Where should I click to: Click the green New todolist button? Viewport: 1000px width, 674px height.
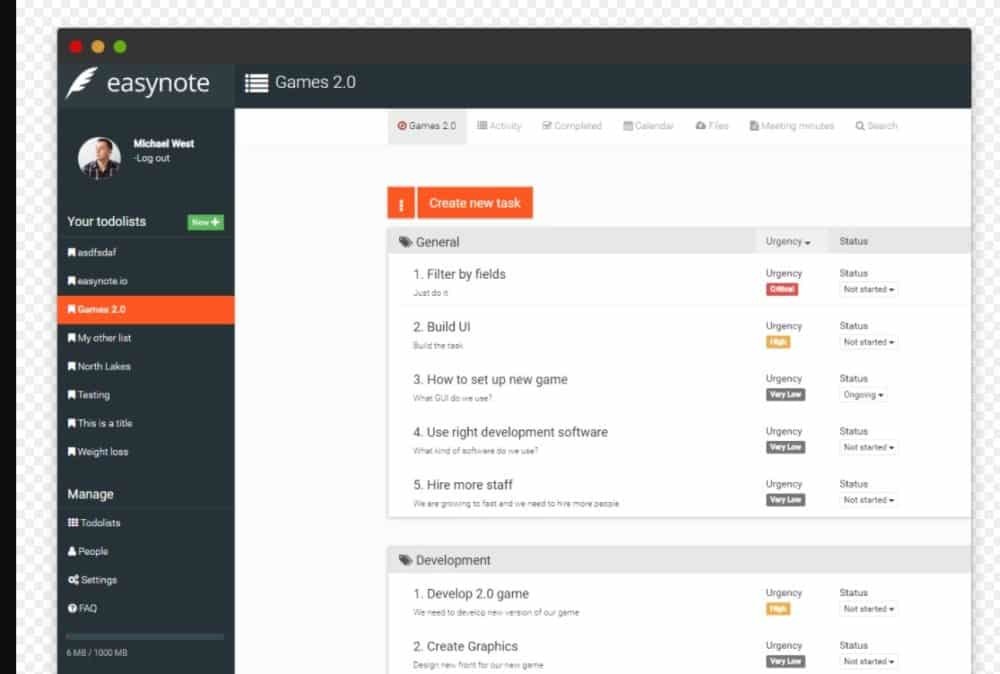point(206,222)
